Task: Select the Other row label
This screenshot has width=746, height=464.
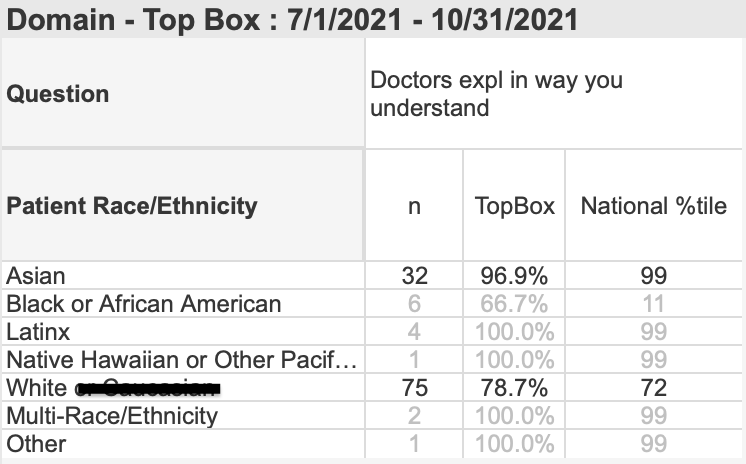Action: click(x=36, y=444)
